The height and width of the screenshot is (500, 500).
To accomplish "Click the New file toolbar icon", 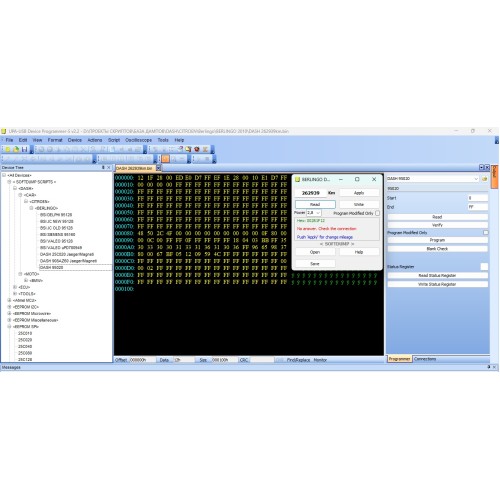I will coord(7,149).
